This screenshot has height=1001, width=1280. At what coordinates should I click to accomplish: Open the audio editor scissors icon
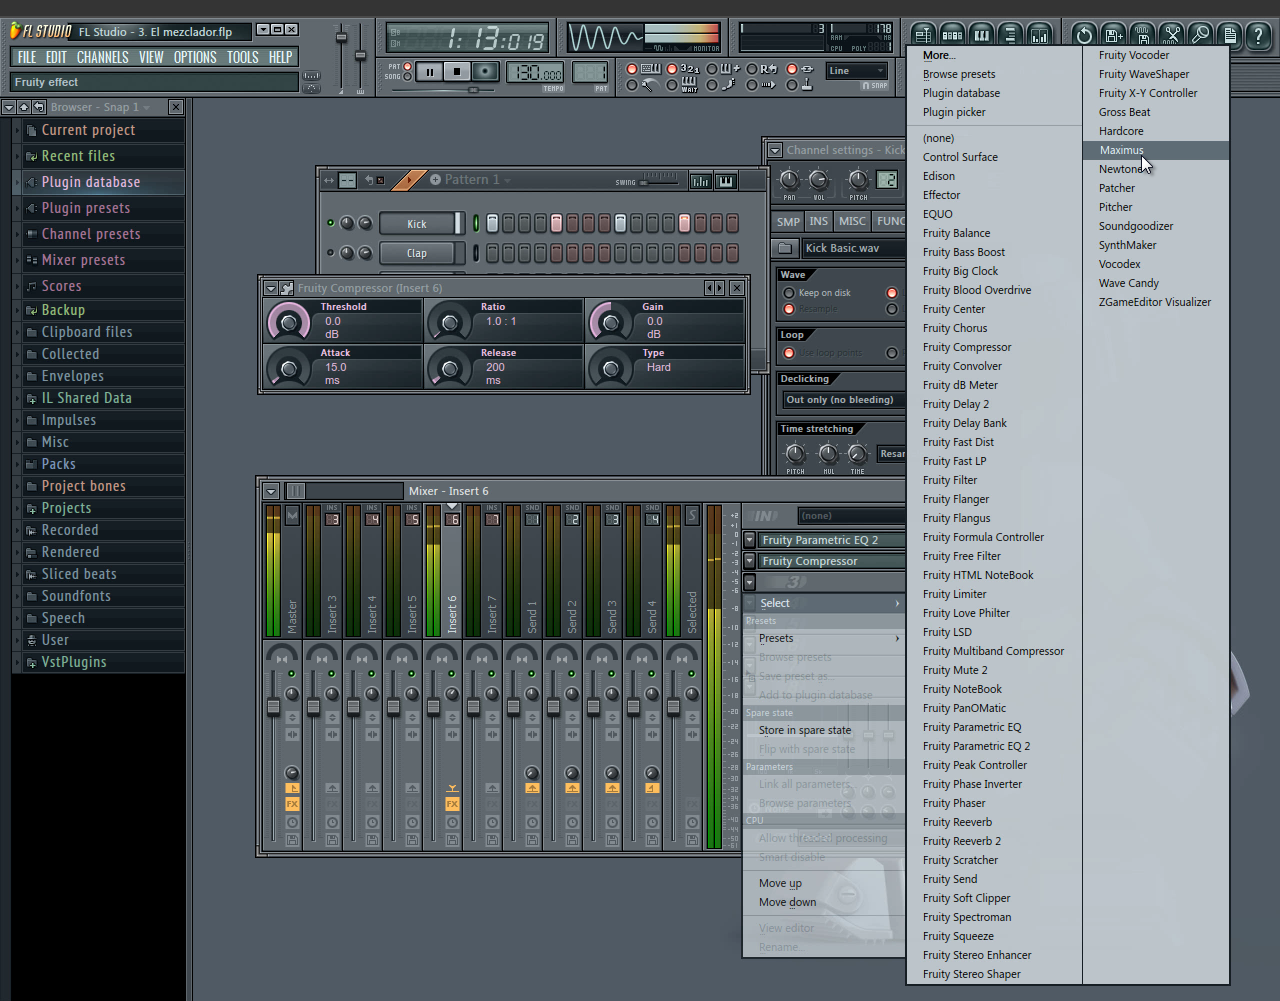coord(1171,35)
